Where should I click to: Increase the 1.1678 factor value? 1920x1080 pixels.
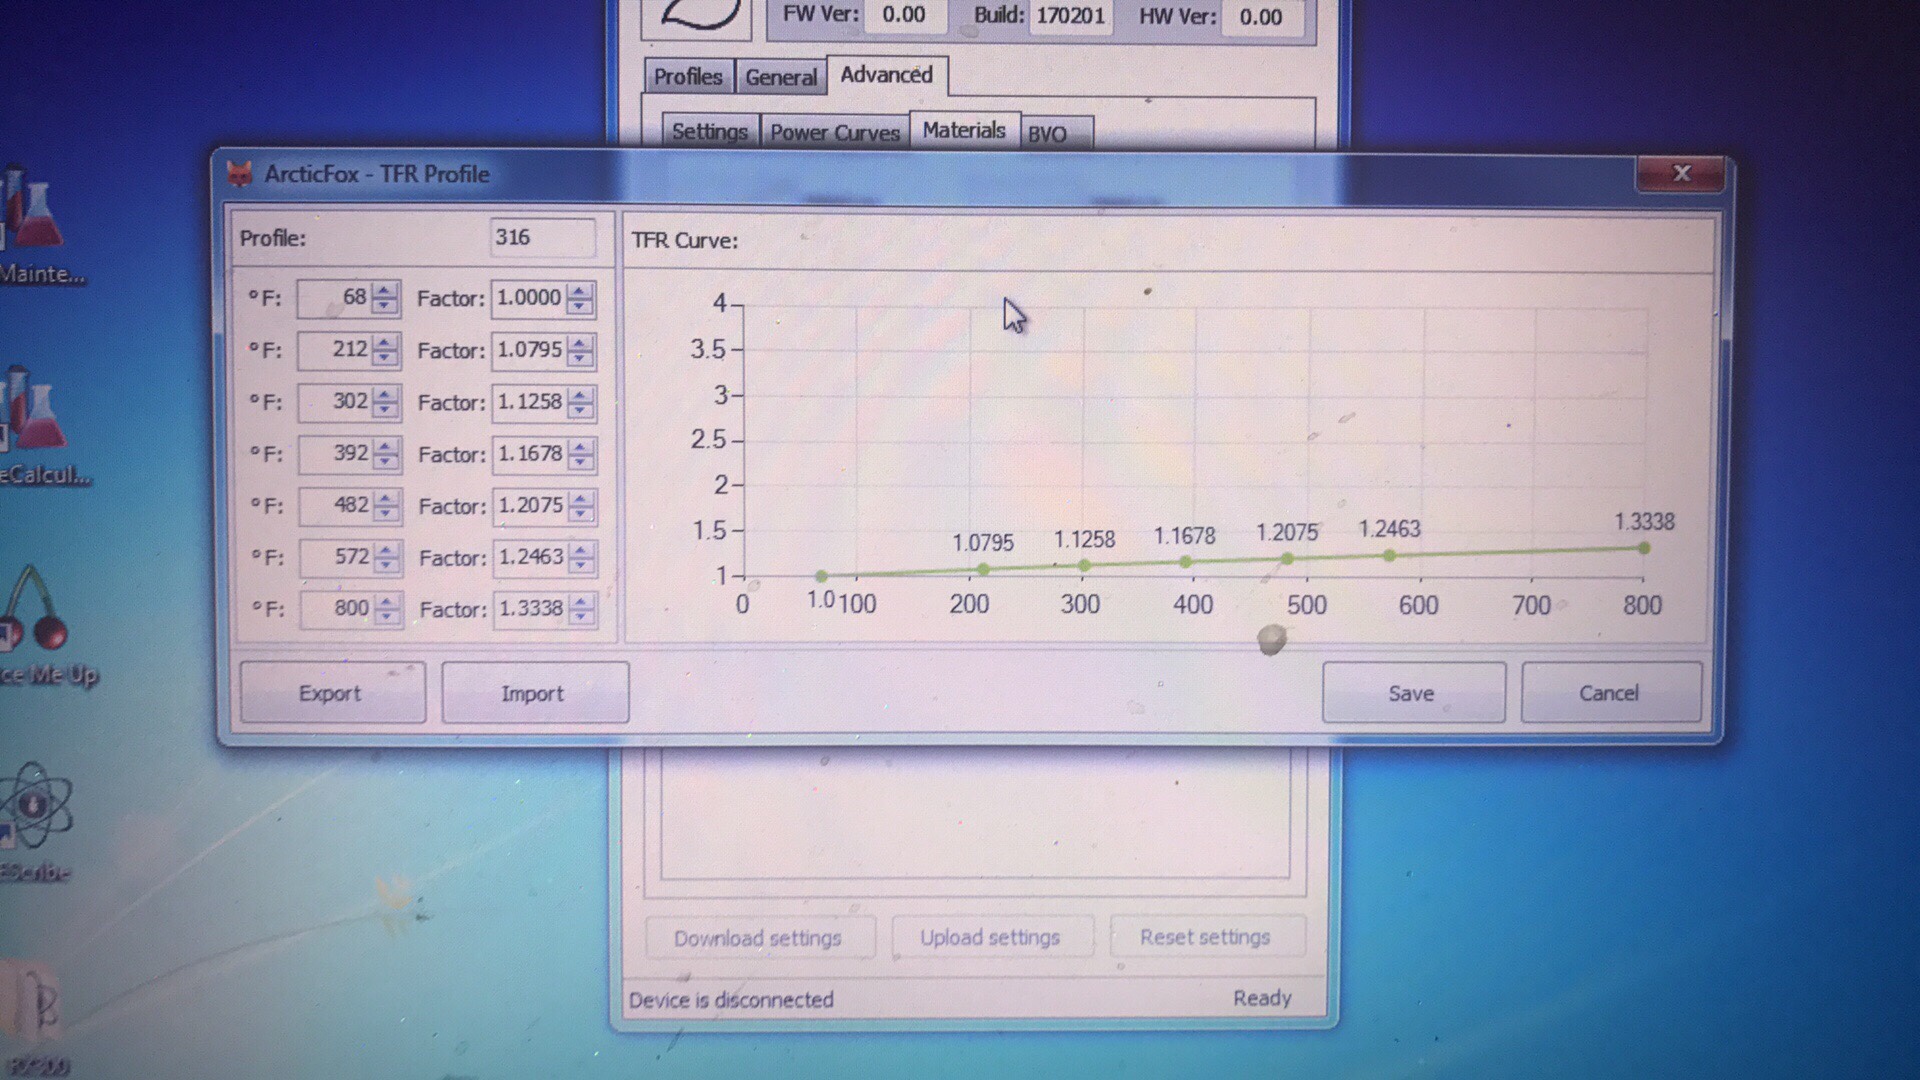(x=581, y=448)
